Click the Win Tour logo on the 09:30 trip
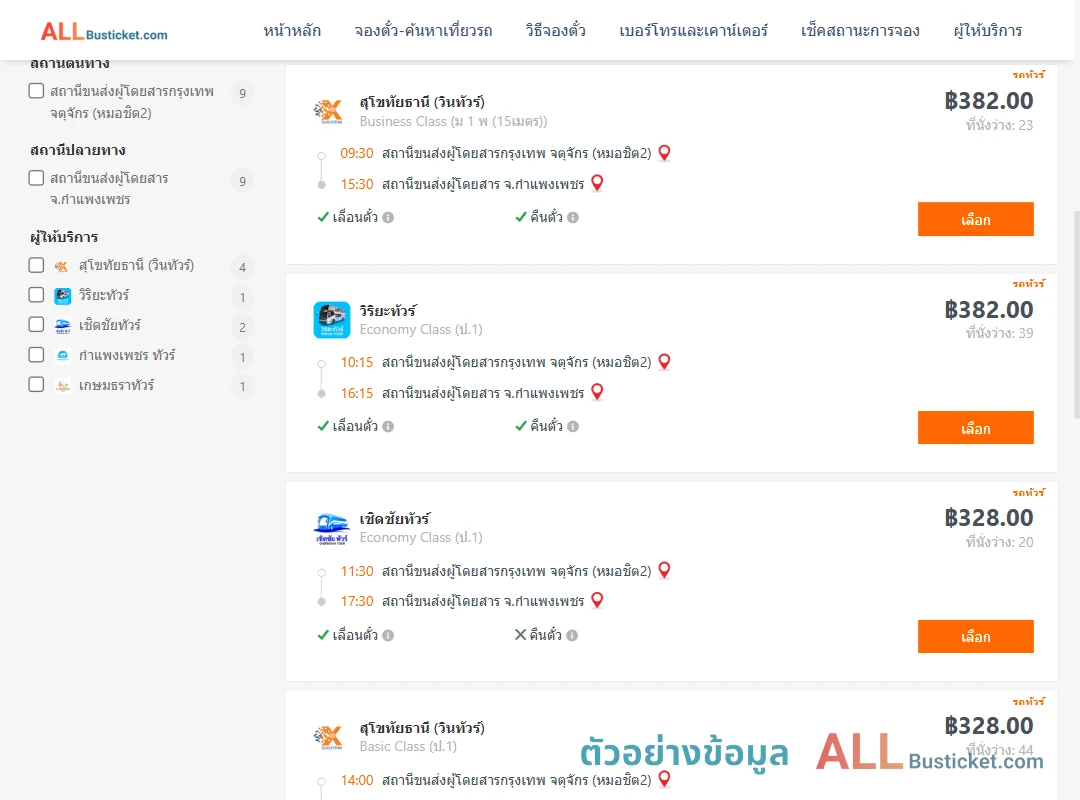Viewport: 1080px width, 800px height. [x=329, y=110]
